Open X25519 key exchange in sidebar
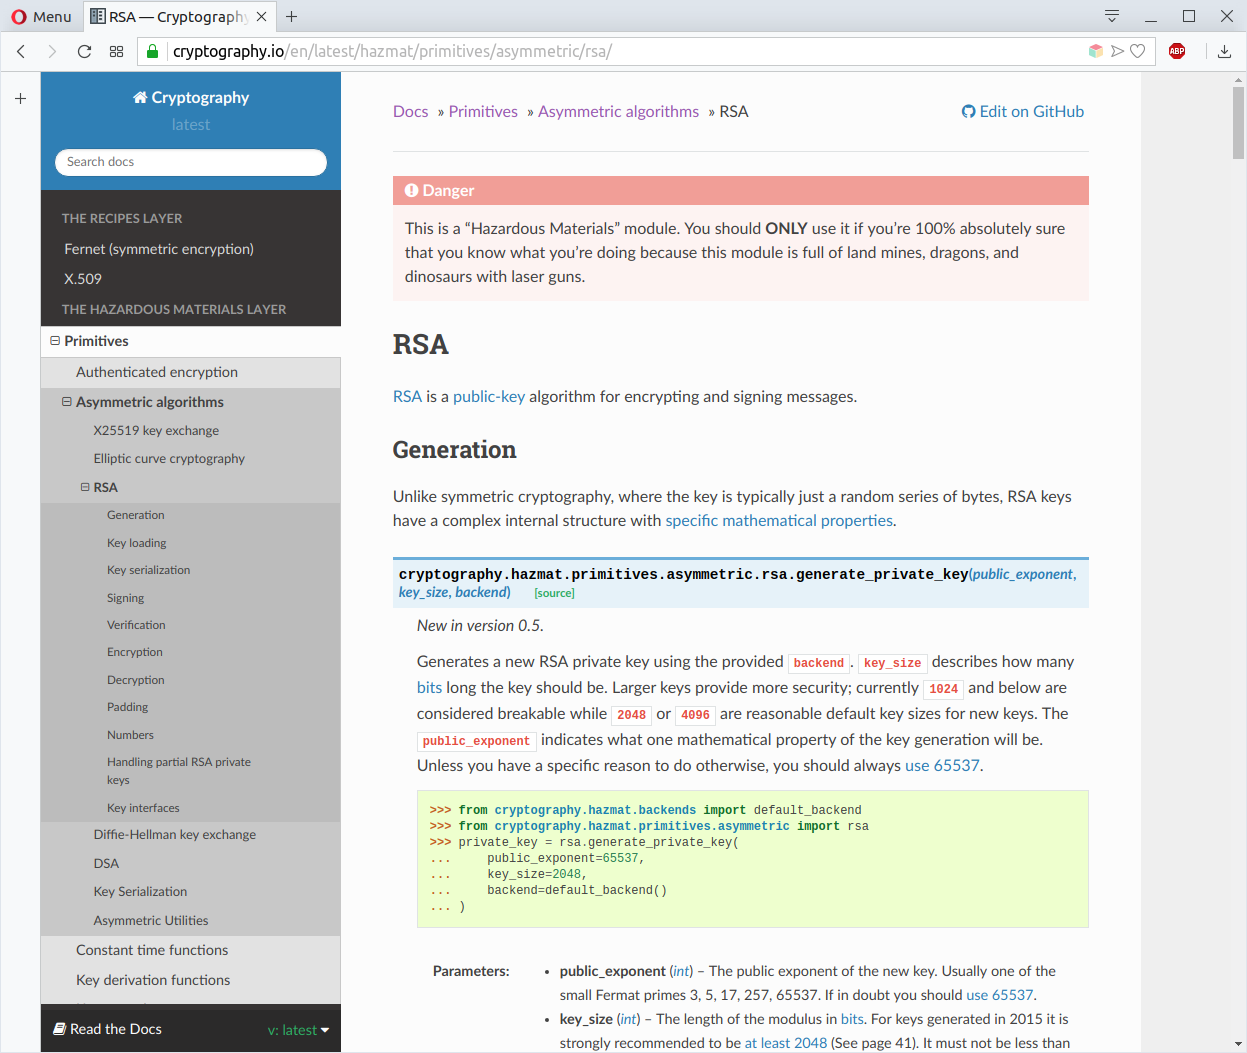 (x=156, y=431)
